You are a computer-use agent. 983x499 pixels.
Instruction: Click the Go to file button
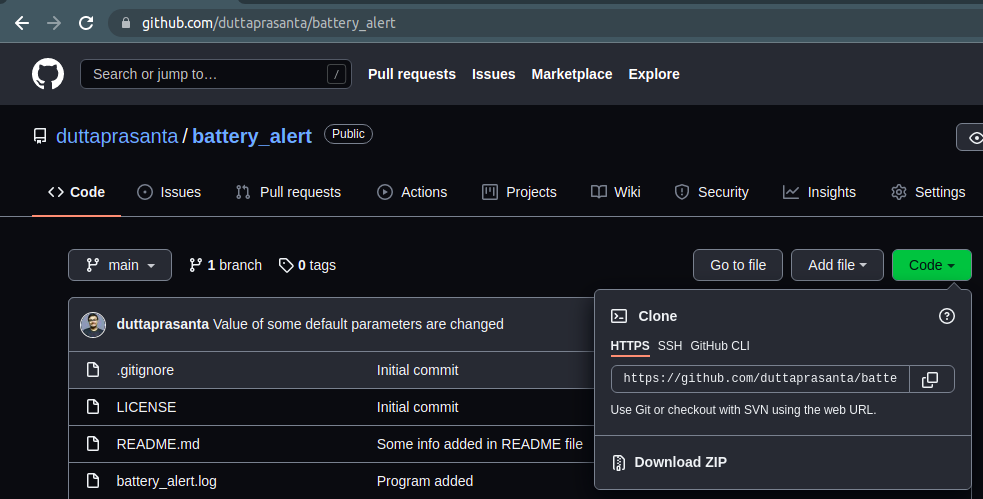click(738, 265)
